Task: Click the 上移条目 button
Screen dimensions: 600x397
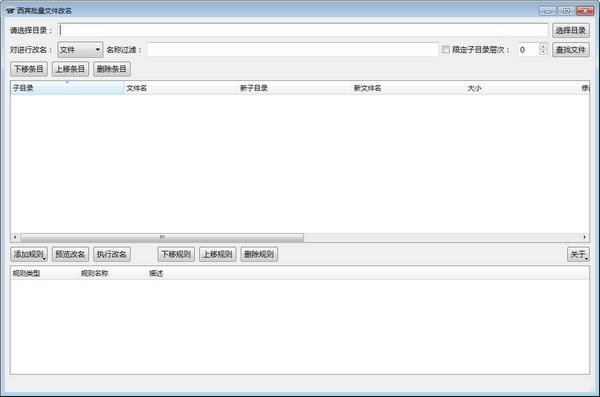Action: point(70,69)
